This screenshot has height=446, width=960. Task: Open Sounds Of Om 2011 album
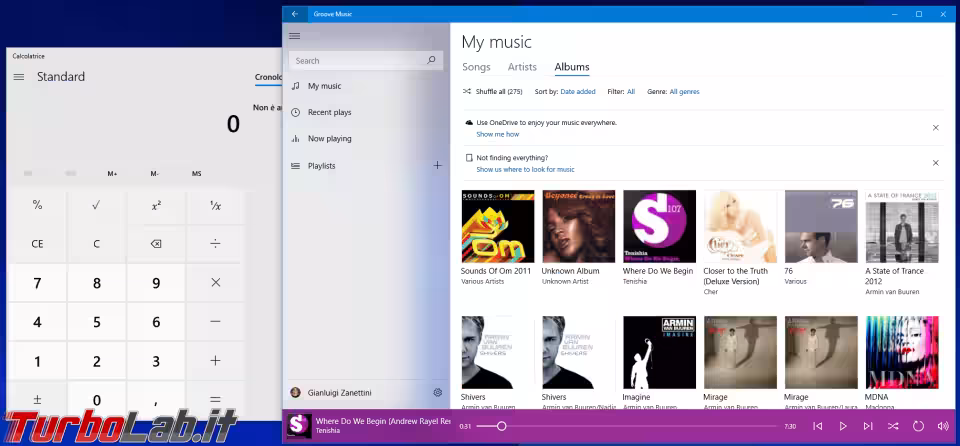498,226
